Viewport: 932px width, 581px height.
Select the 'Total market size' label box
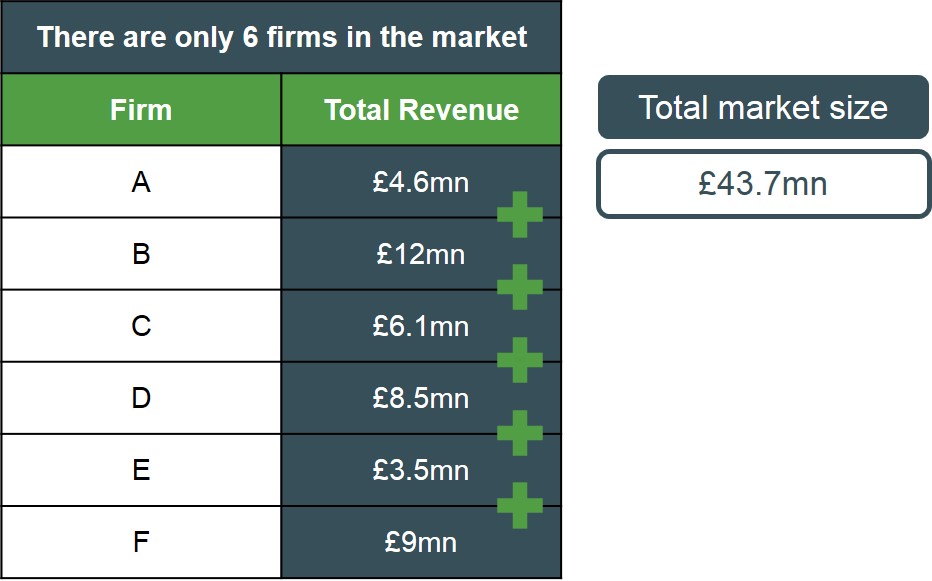click(x=763, y=107)
